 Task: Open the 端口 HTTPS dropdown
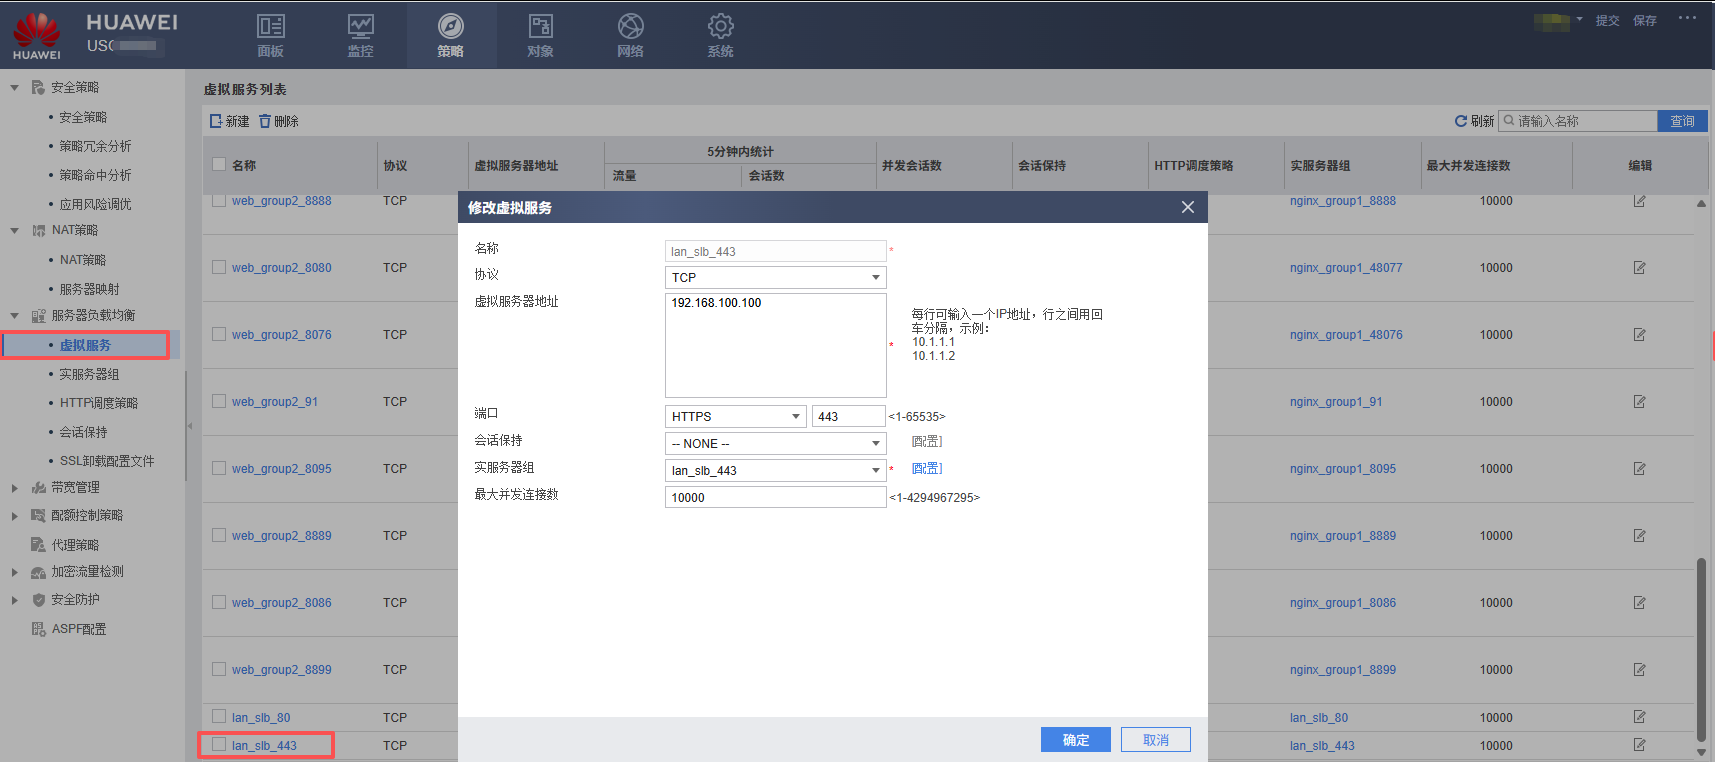point(736,416)
